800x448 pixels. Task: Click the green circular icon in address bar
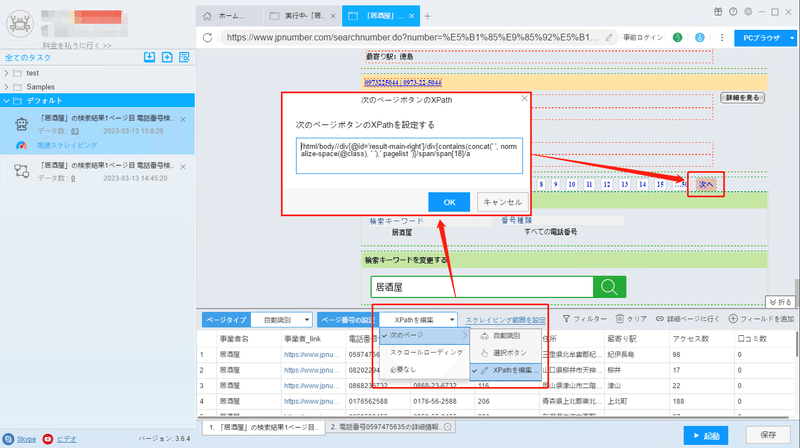[678, 37]
